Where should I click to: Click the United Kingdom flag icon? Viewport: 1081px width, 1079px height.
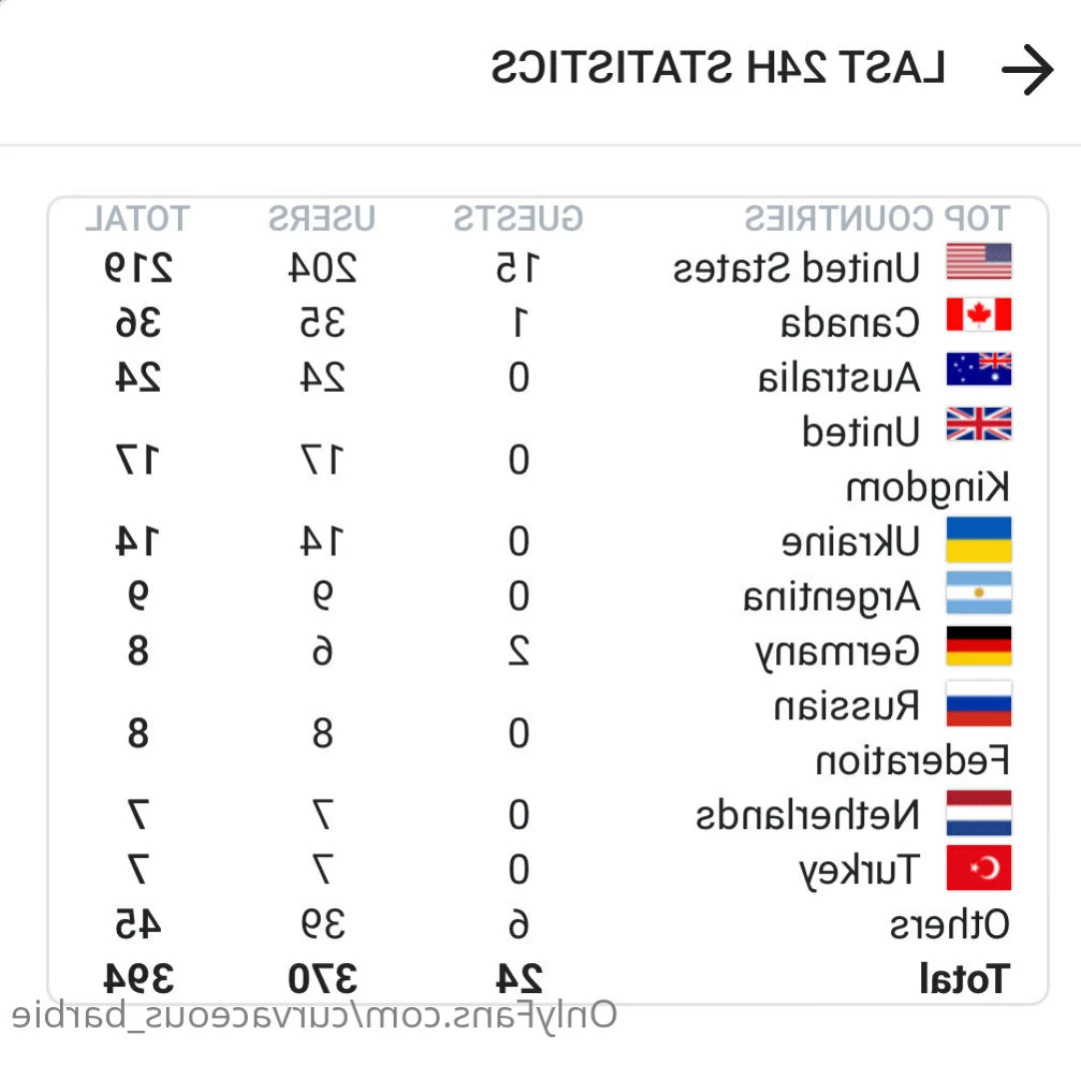tap(979, 425)
